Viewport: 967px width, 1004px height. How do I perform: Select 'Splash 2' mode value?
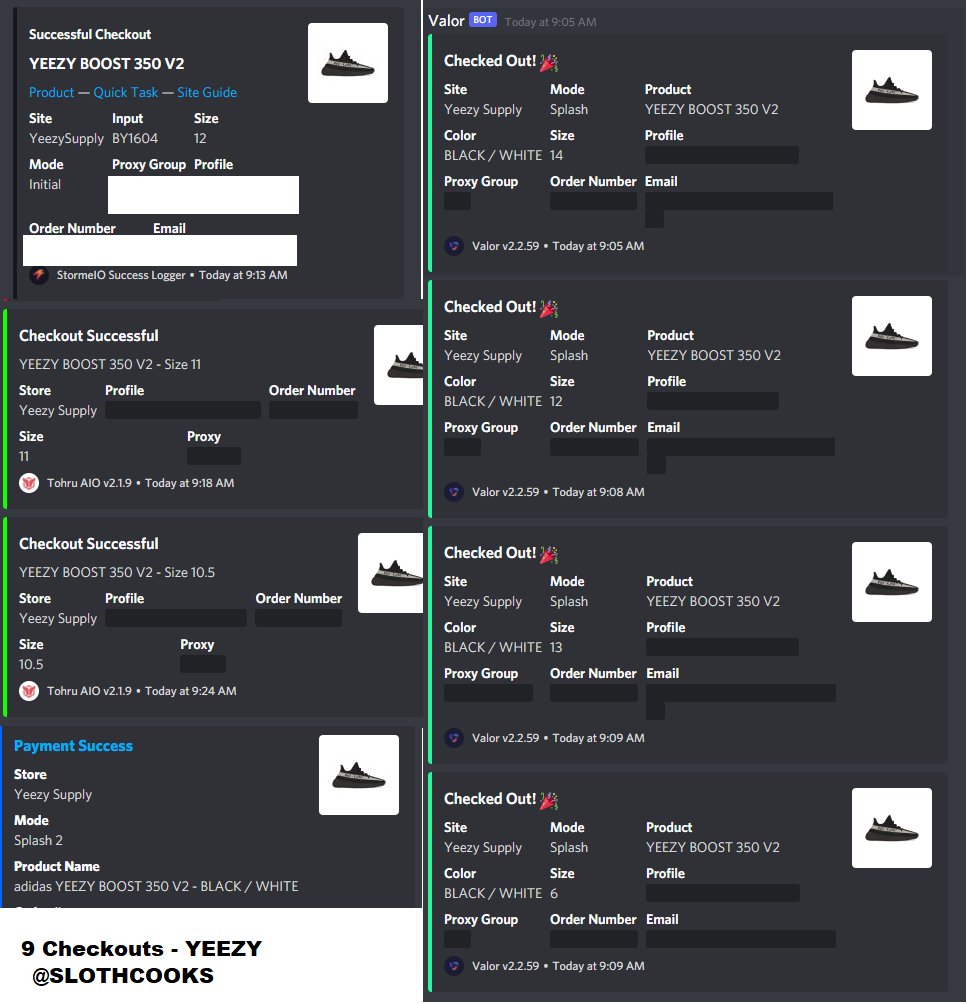pos(38,840)
